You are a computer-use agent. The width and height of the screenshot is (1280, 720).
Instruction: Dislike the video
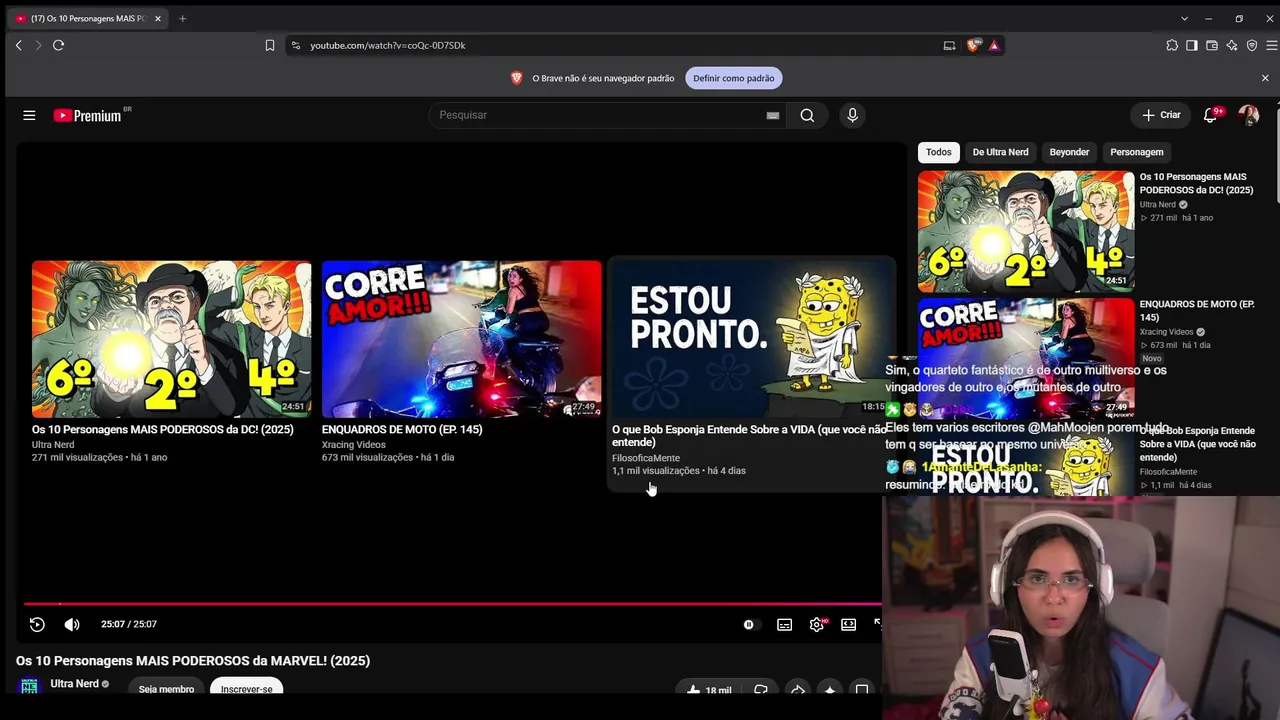tap(761, 690)
